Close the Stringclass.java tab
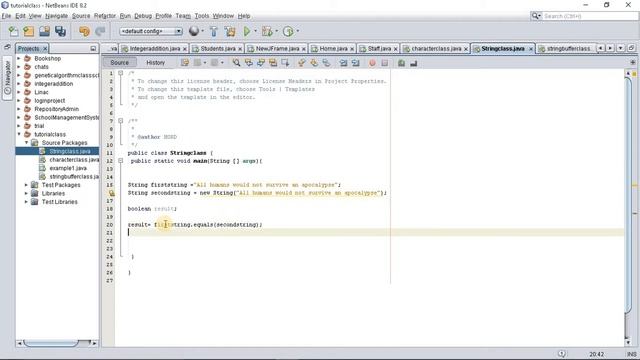 pos(531,49)
